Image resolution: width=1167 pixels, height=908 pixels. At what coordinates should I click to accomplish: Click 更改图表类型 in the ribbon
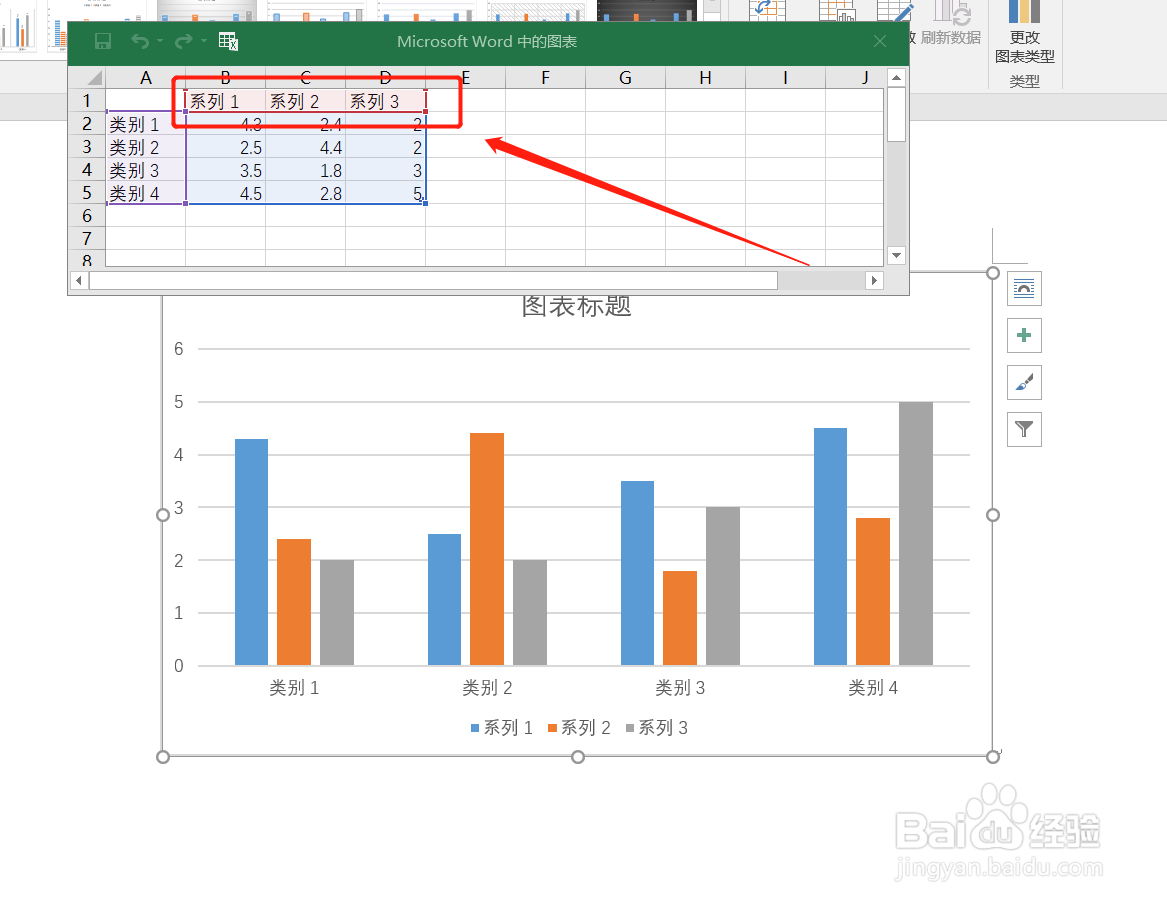click(1024, 33)
